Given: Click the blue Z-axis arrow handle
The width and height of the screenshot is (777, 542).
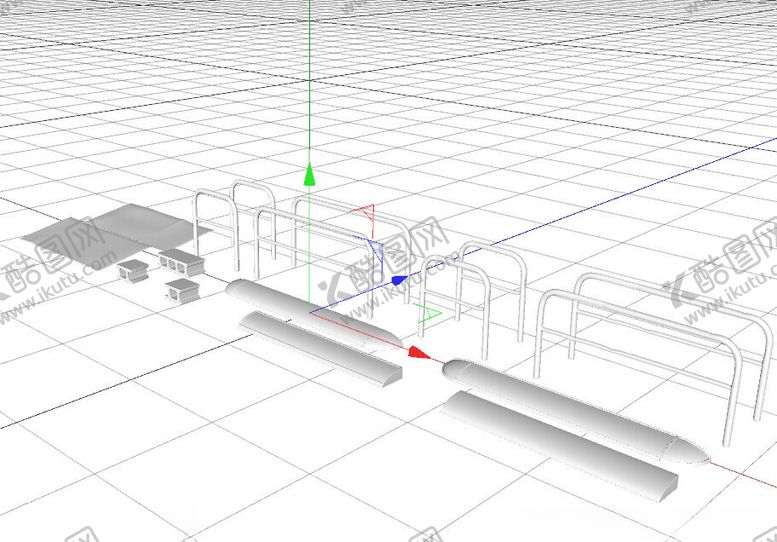Looking at the screenshot, I should point(399,280).
